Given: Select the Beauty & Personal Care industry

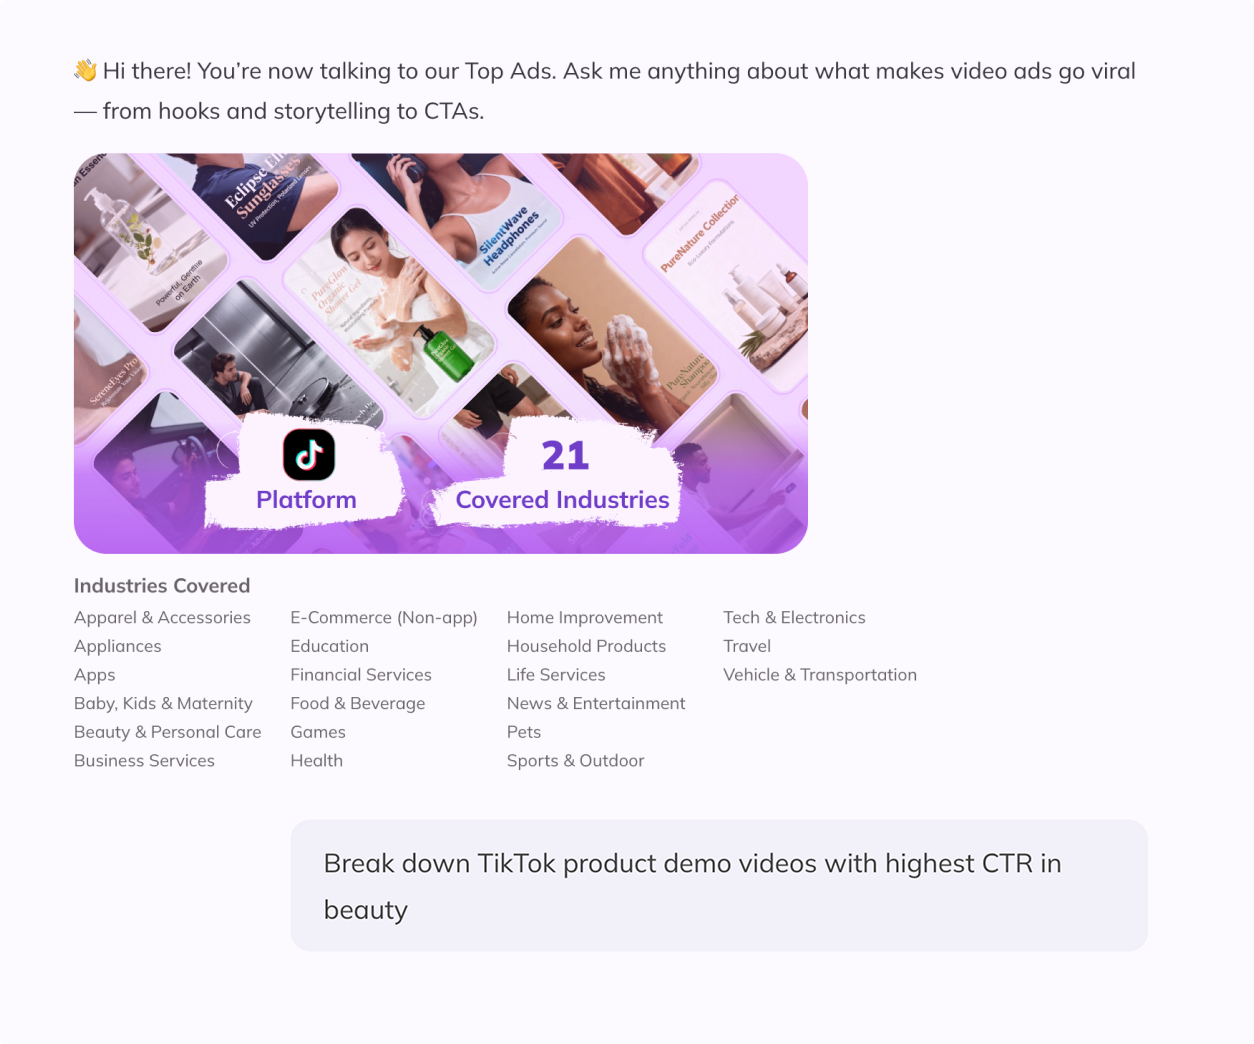Looking at the screenshot, I should pyautogui.click(x=167, y=732).
